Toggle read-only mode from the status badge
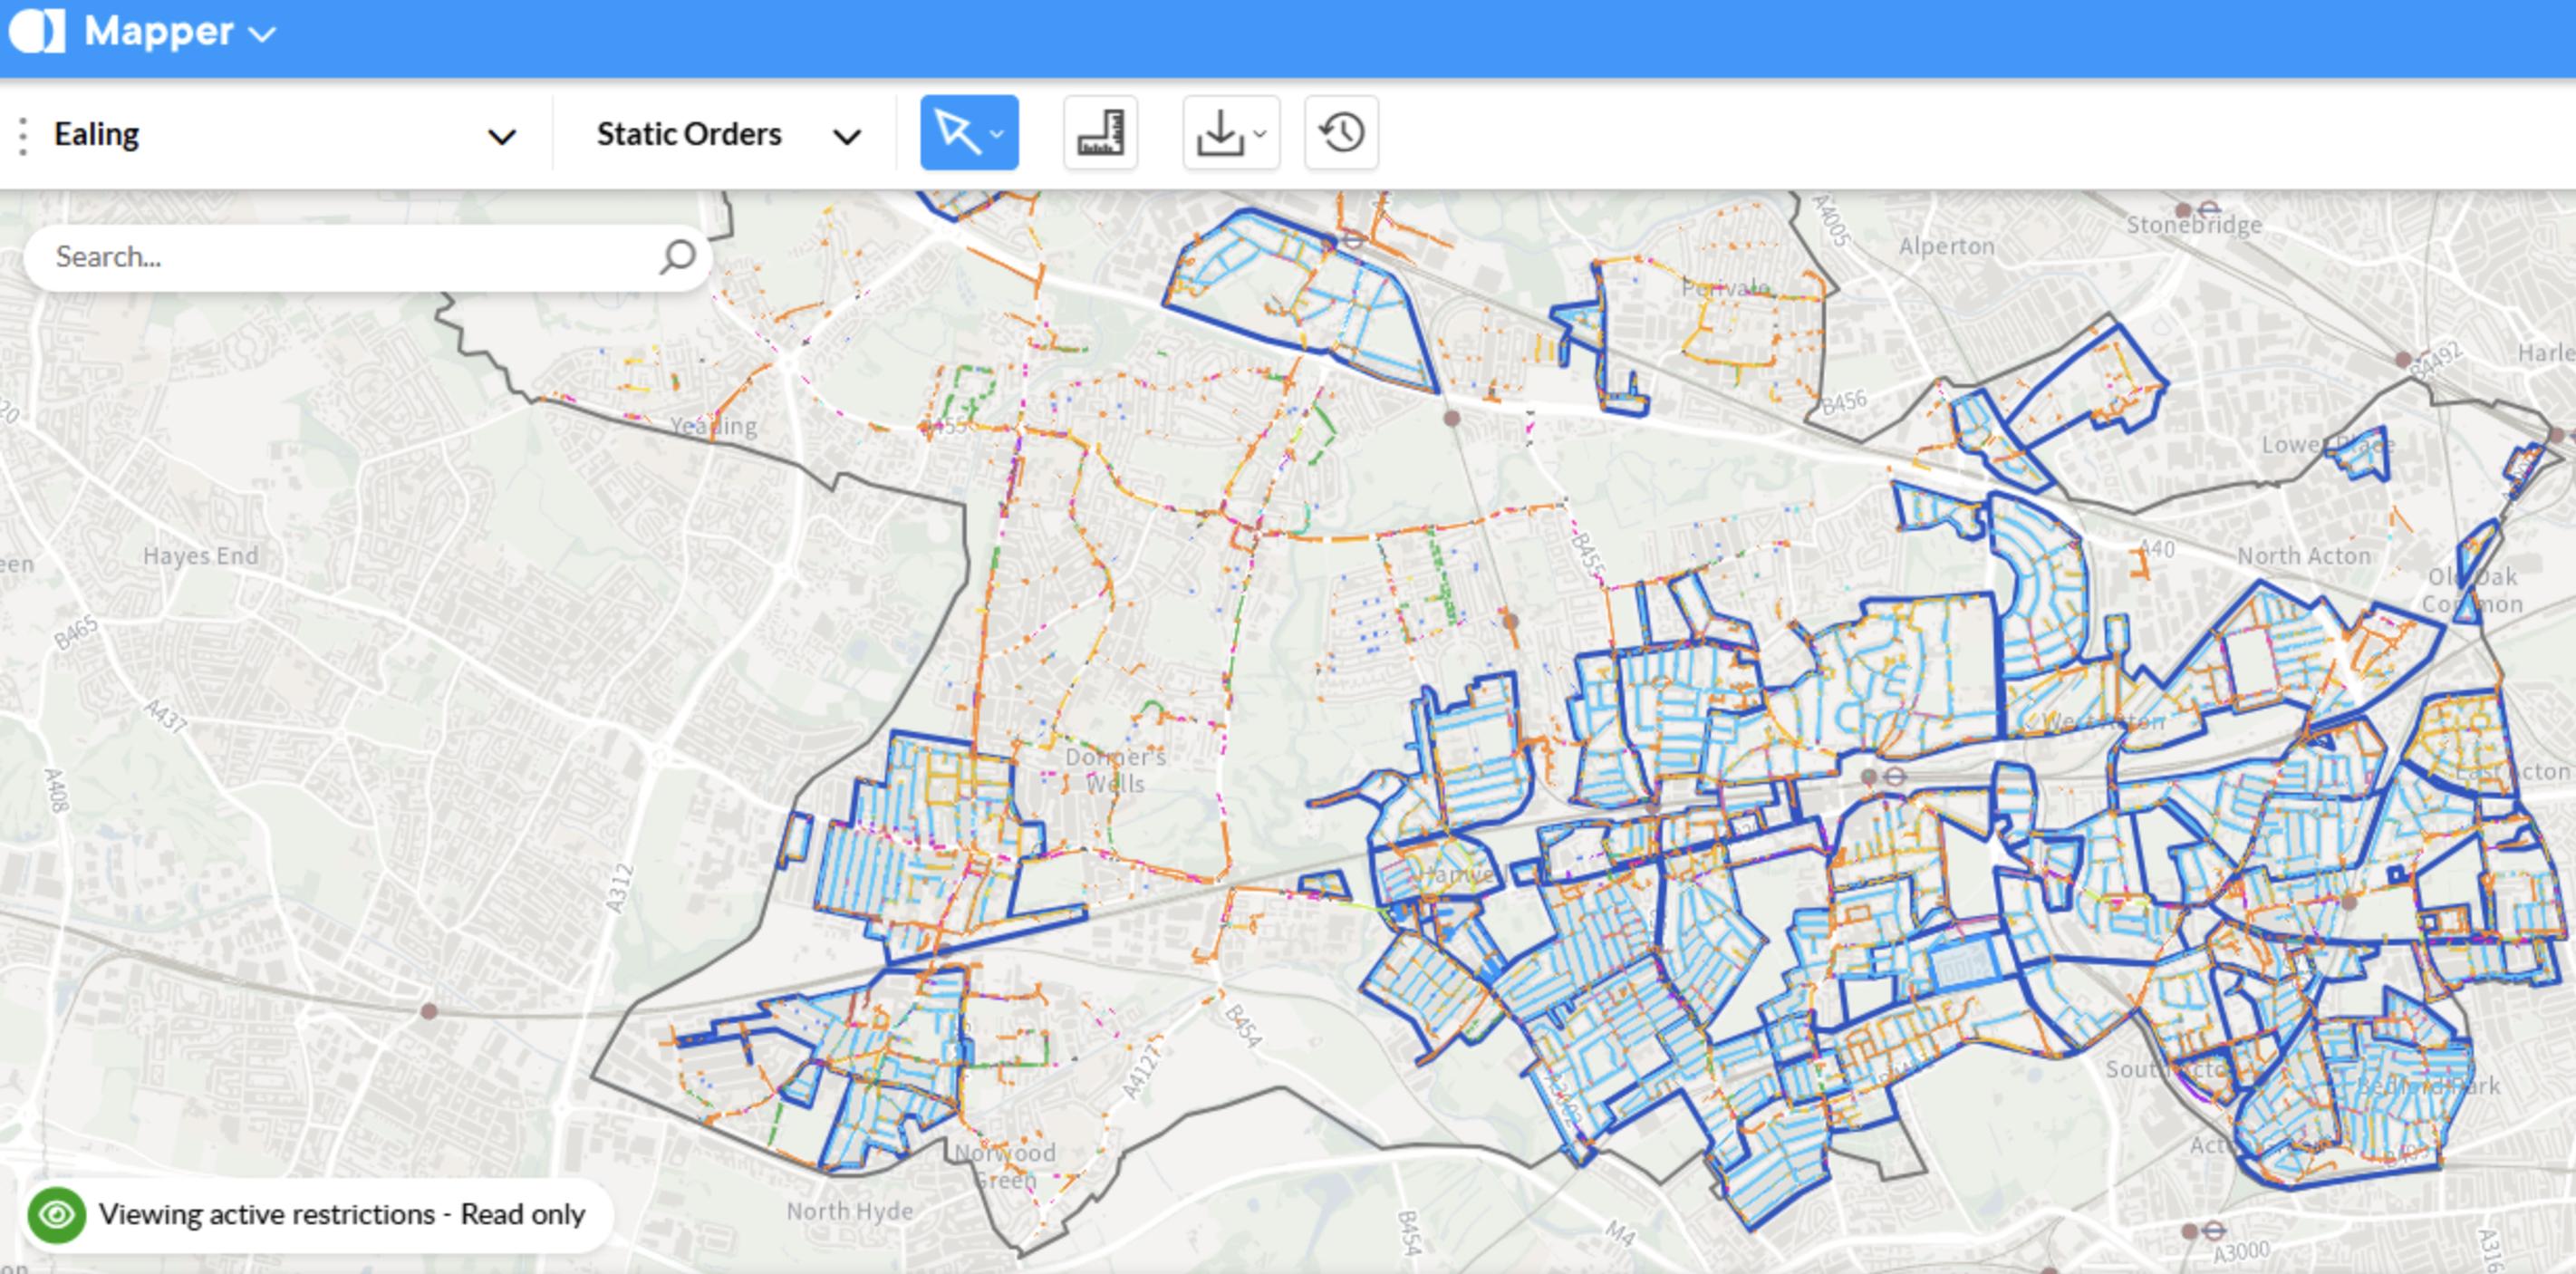The height and width of the screenshot is (1274, 2576). pos(341,1214)
